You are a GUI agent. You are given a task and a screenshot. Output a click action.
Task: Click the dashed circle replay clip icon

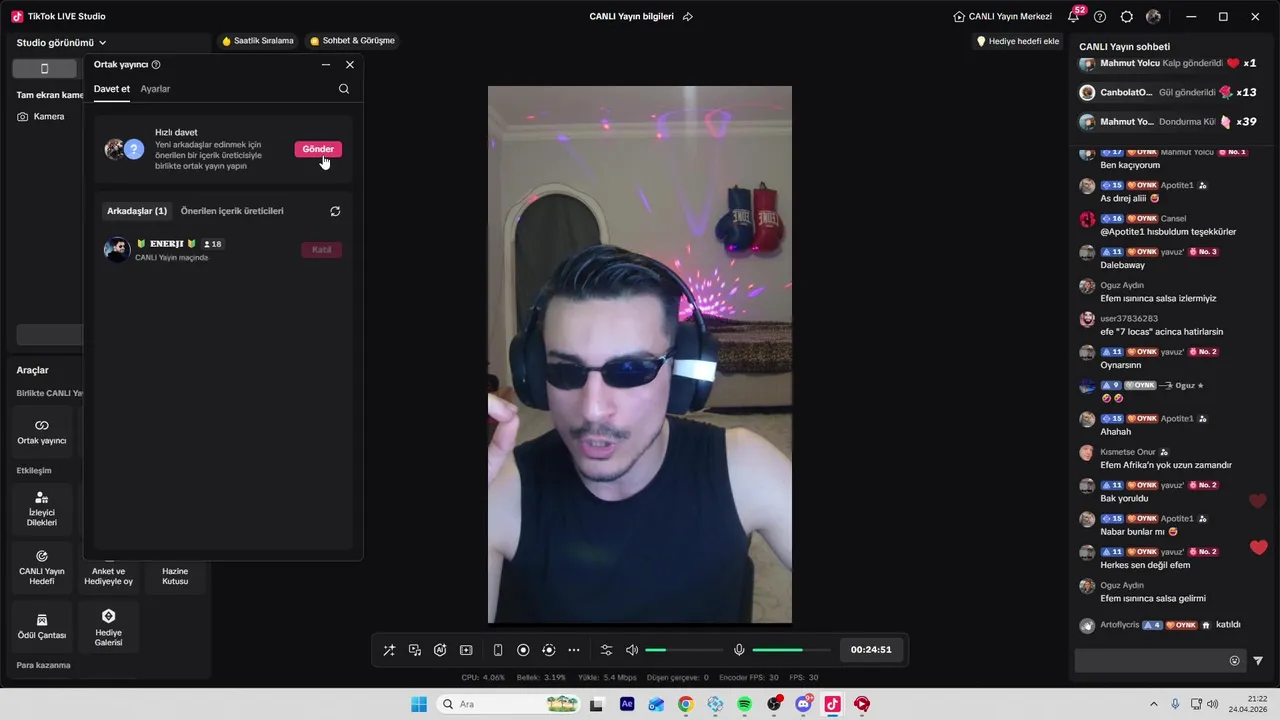tap(548, 650)
